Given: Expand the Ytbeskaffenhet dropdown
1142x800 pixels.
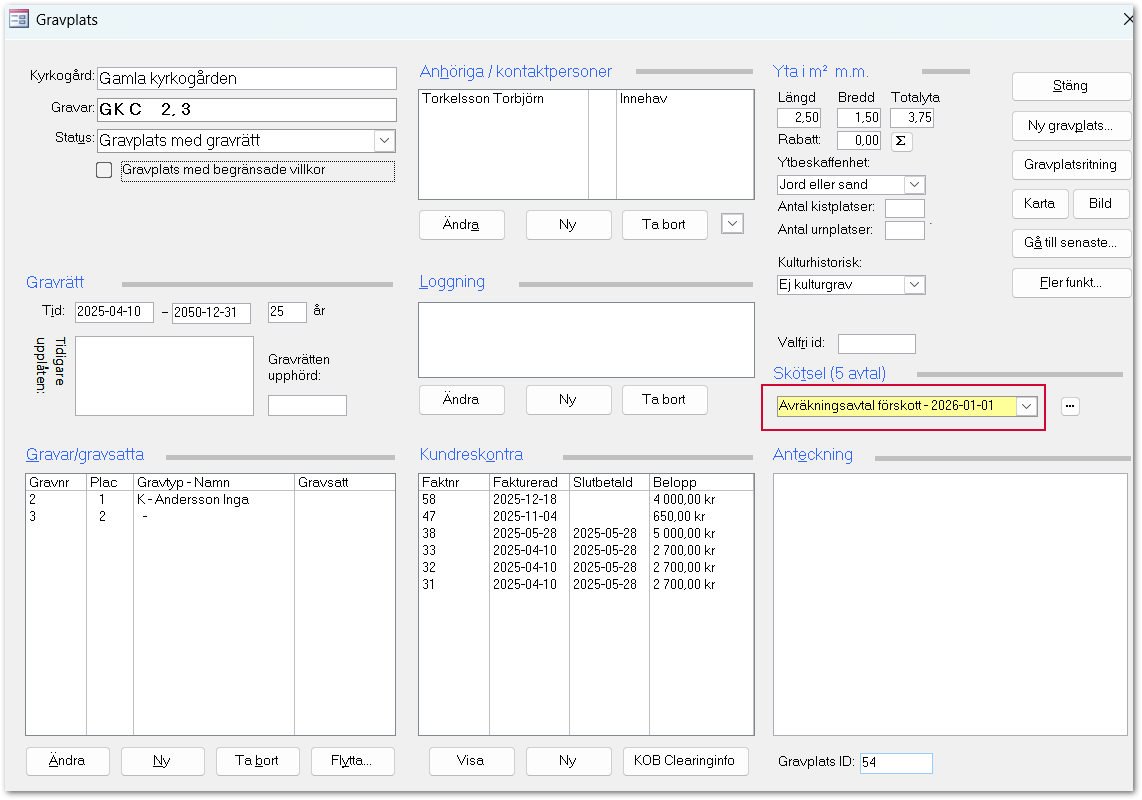Looking at the screenshot, I should tap(914, 185).
